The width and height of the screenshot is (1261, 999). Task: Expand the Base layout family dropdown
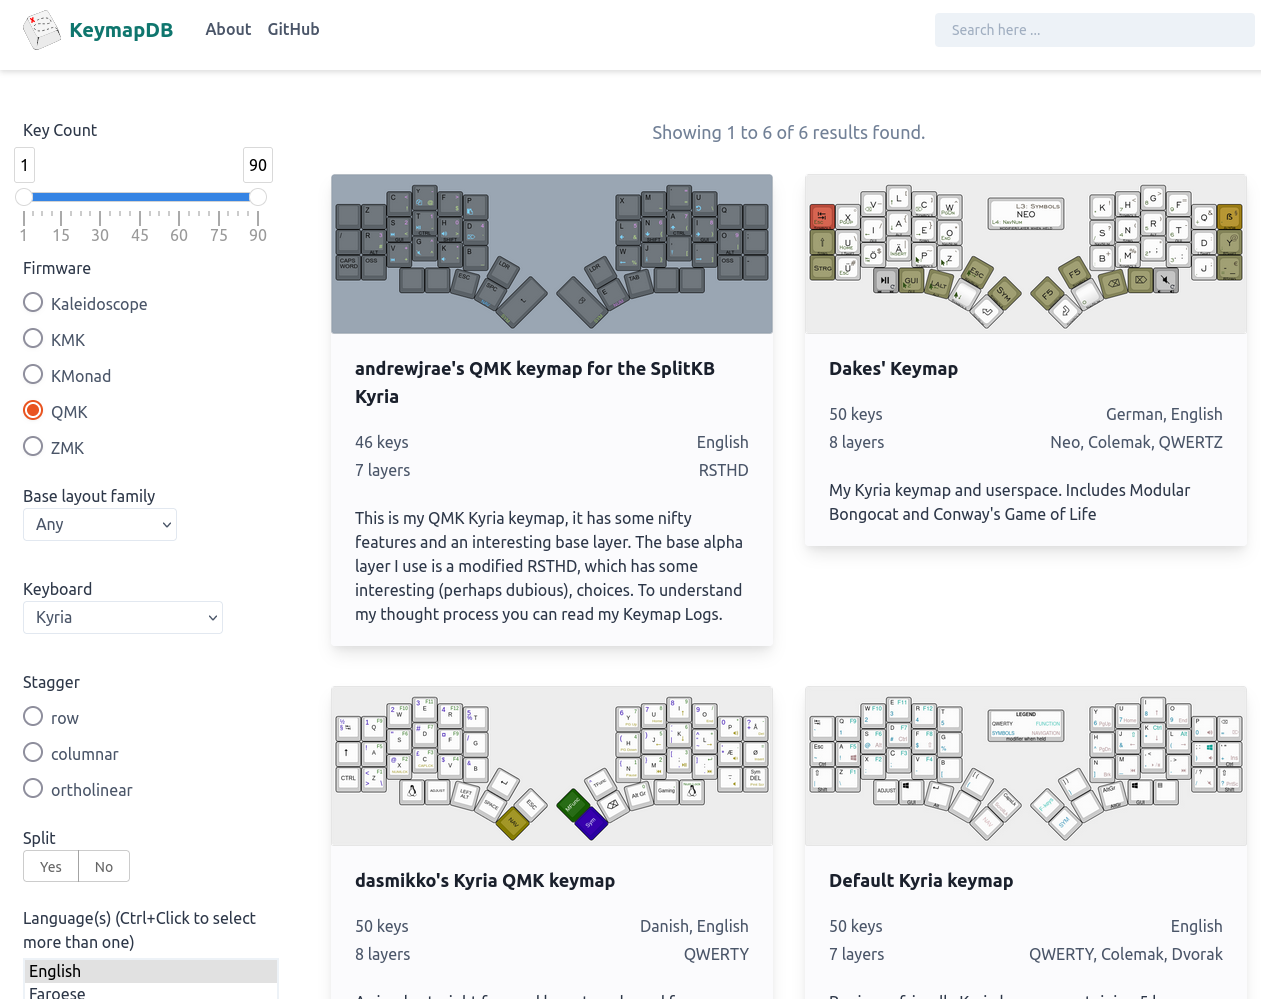(x=100, y=524)
